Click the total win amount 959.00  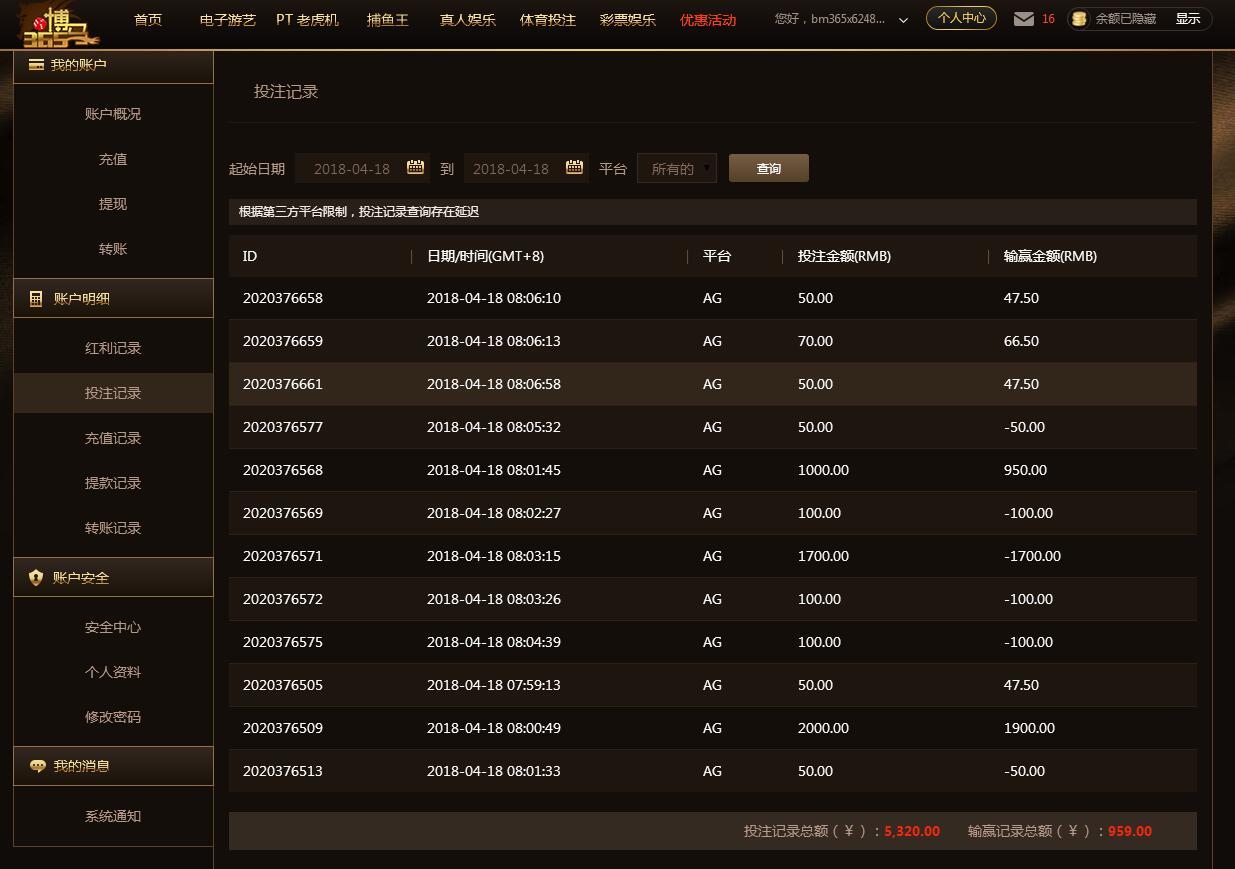pyautogui.click(x=1130, y=831)
